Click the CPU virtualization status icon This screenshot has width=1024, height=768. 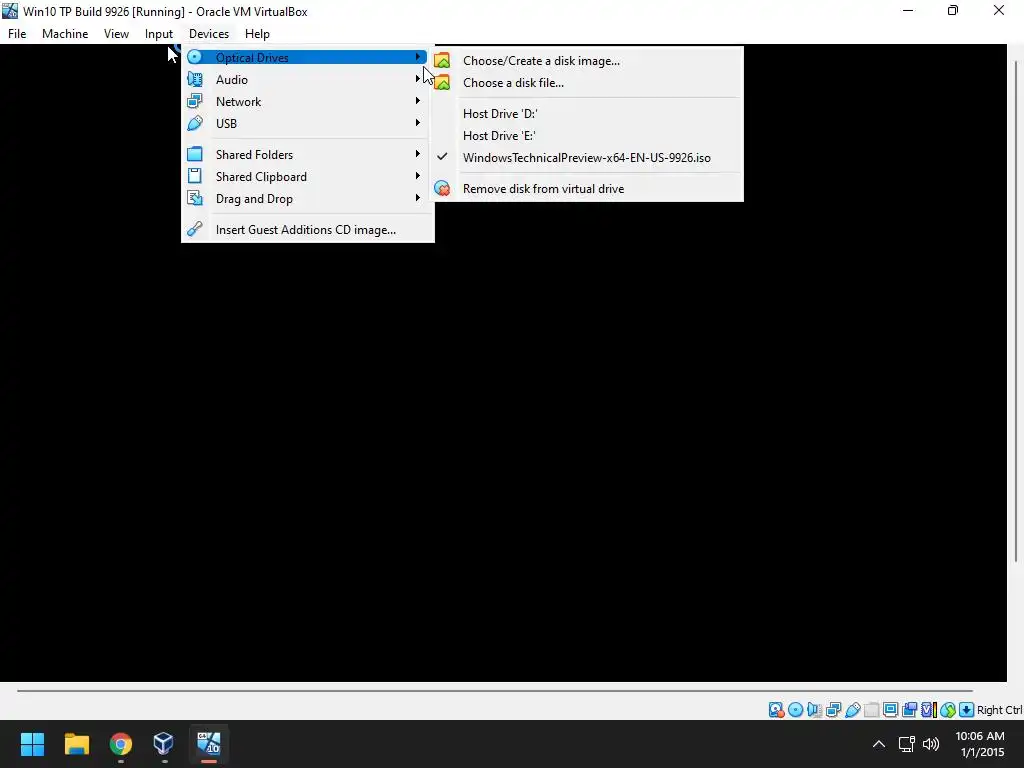coord(929,710)
